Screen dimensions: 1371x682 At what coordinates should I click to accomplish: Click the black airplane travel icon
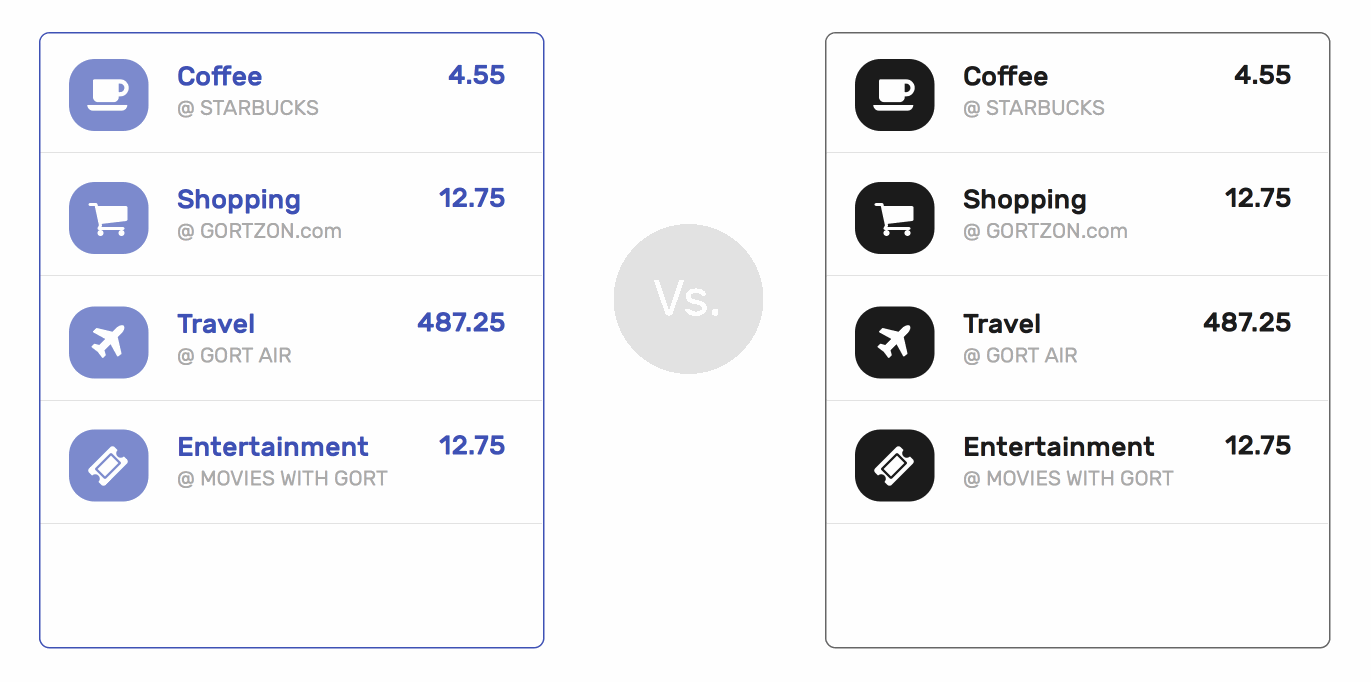pos(894,342)
